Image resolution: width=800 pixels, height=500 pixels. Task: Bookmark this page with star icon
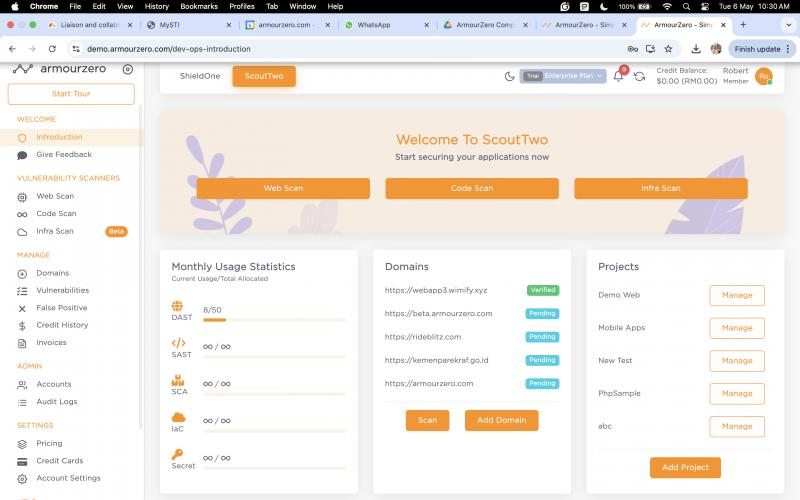pos(668,49)
